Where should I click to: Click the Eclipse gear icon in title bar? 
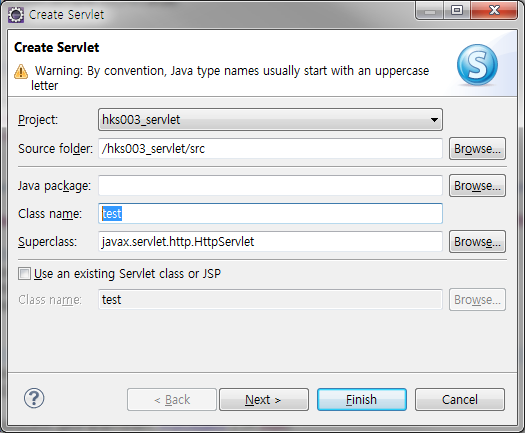point(16,15)
